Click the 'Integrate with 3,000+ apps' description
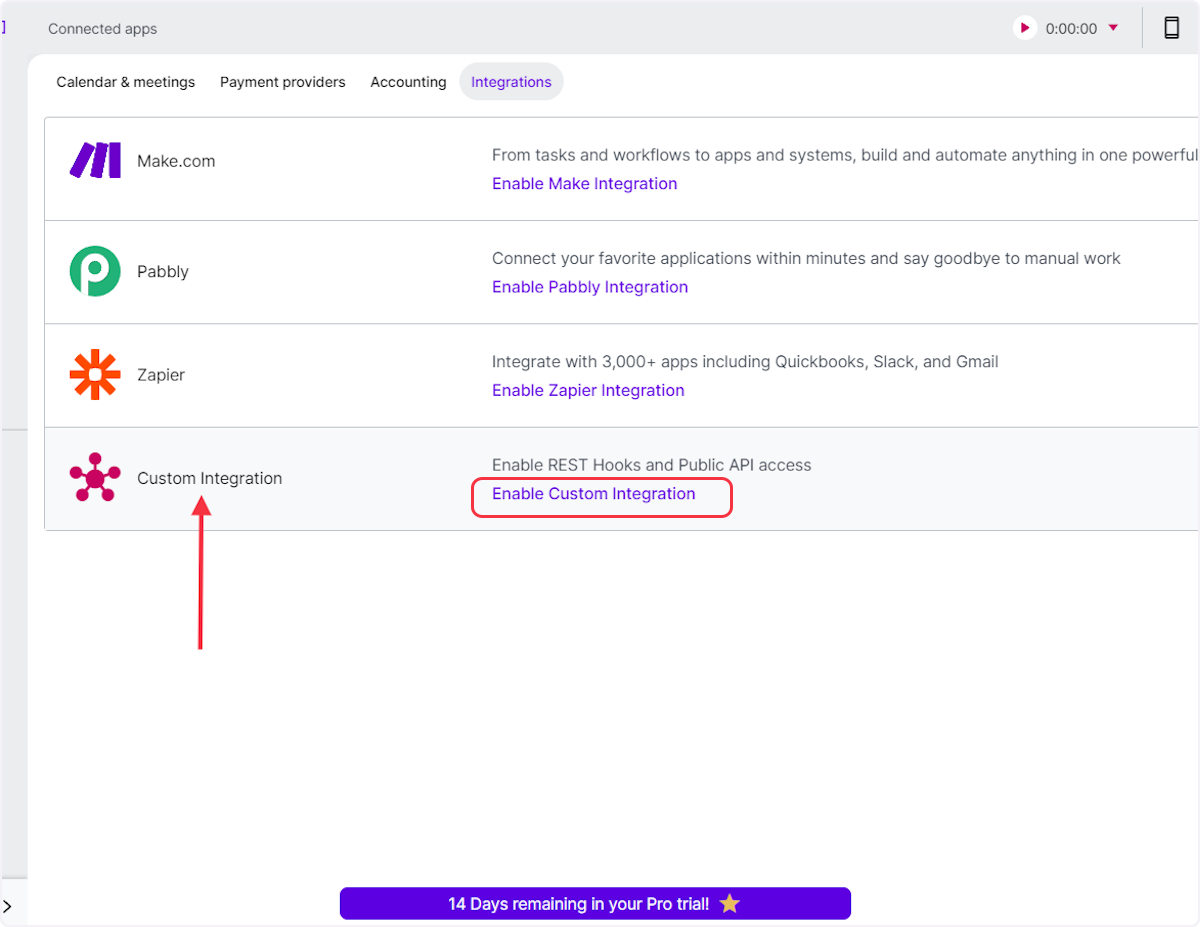Viewport: 1200px width, 927px height. pos(745,362)
